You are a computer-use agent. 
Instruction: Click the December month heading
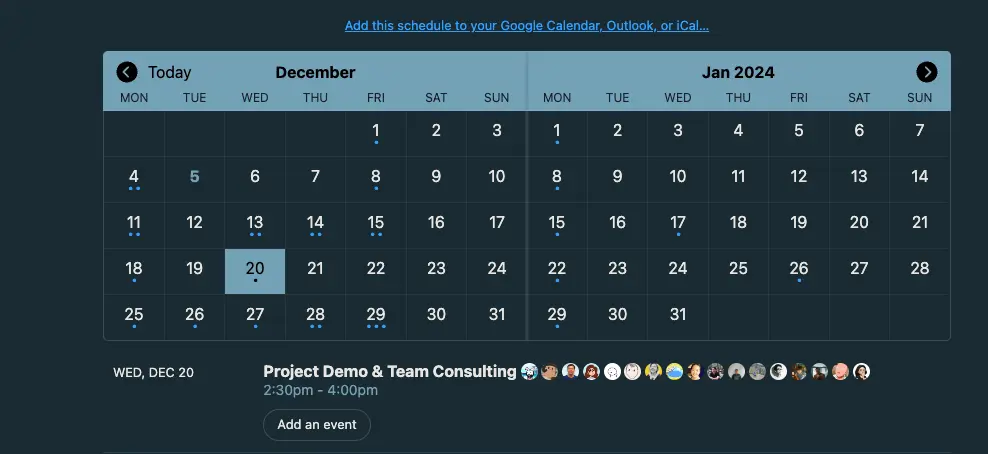pyautogui.click(x=315, y=72)
